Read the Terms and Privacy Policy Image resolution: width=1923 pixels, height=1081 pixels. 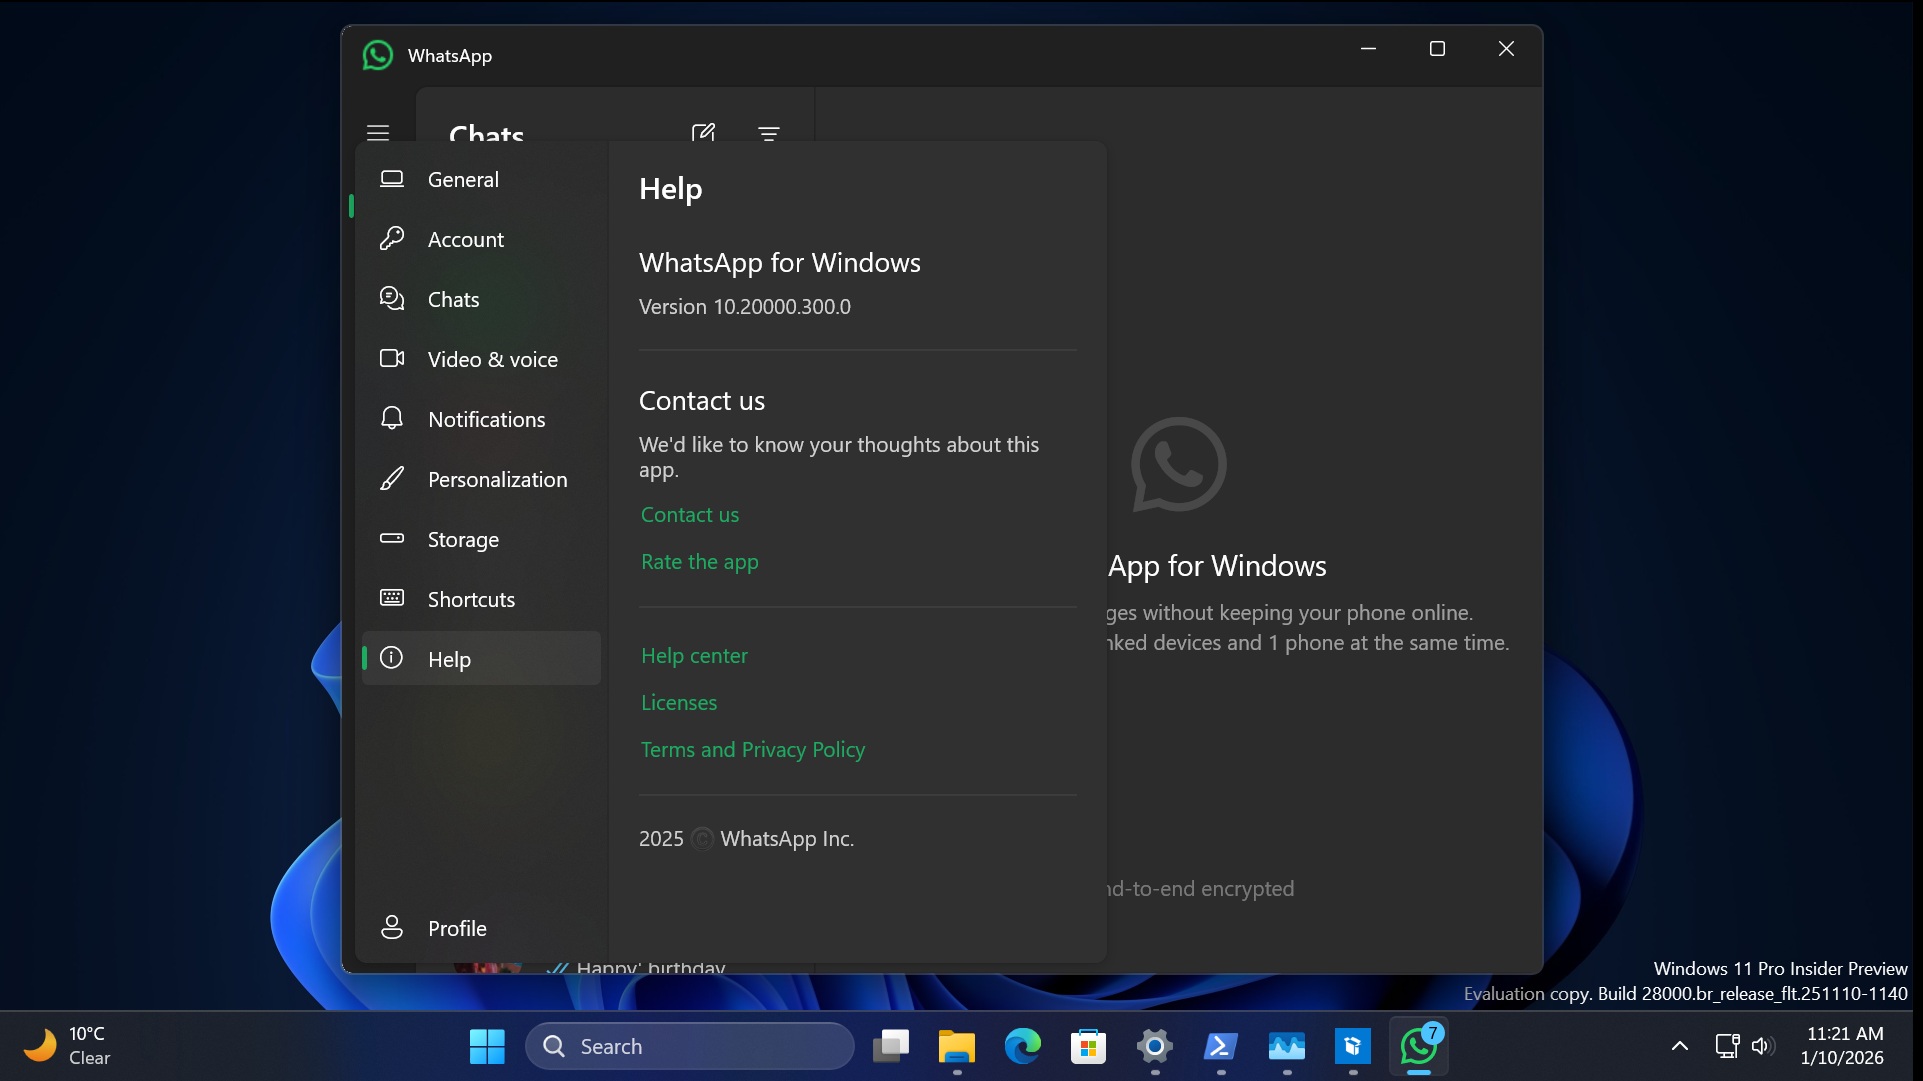point(752,749)
